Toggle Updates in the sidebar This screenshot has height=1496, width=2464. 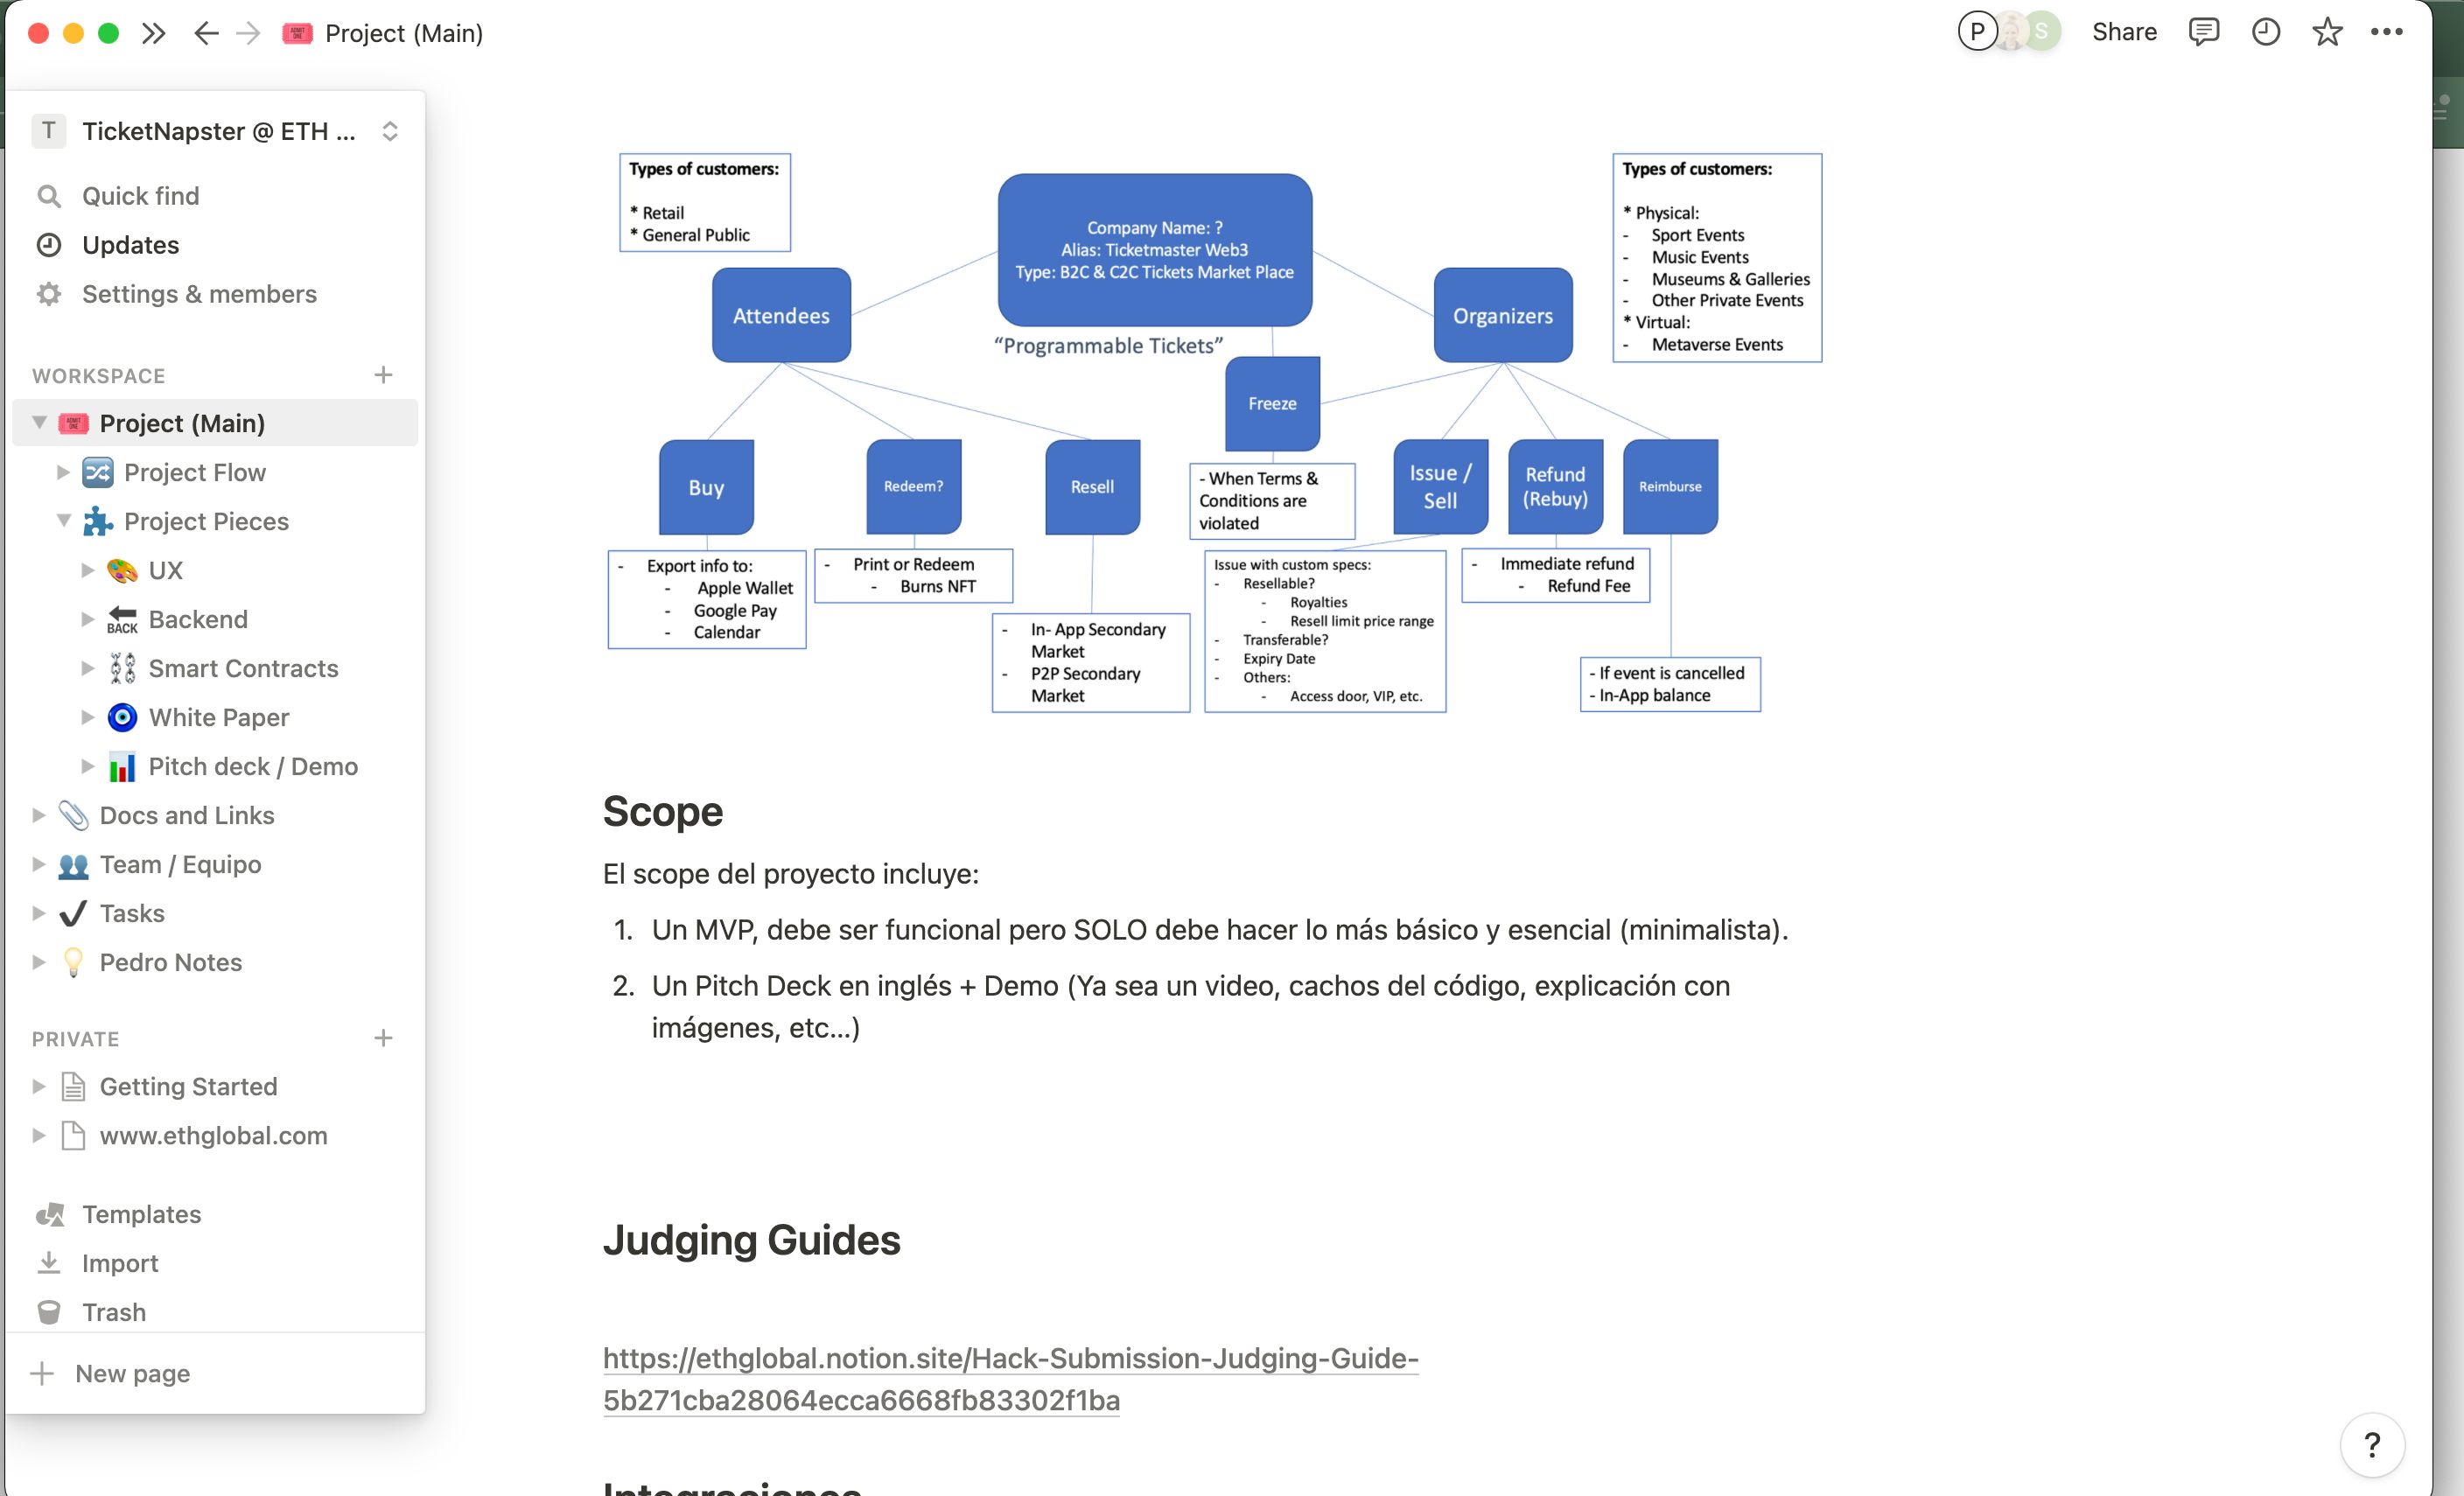130,245
